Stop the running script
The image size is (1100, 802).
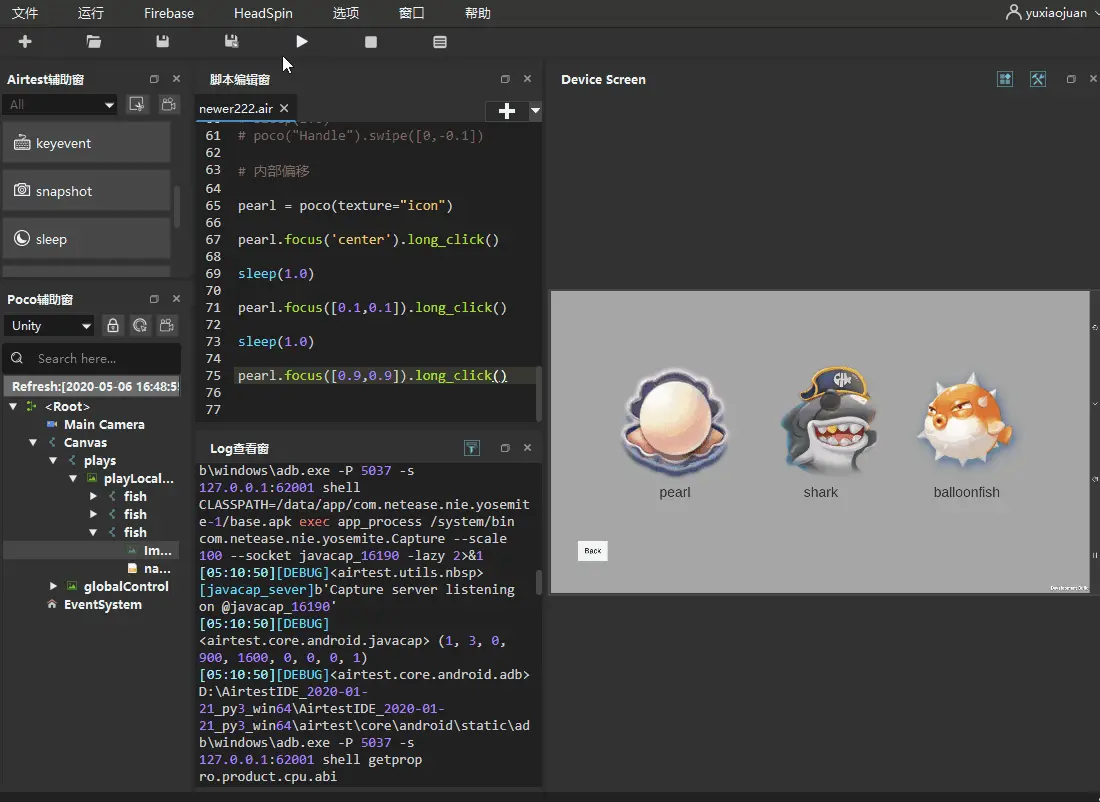371,42
